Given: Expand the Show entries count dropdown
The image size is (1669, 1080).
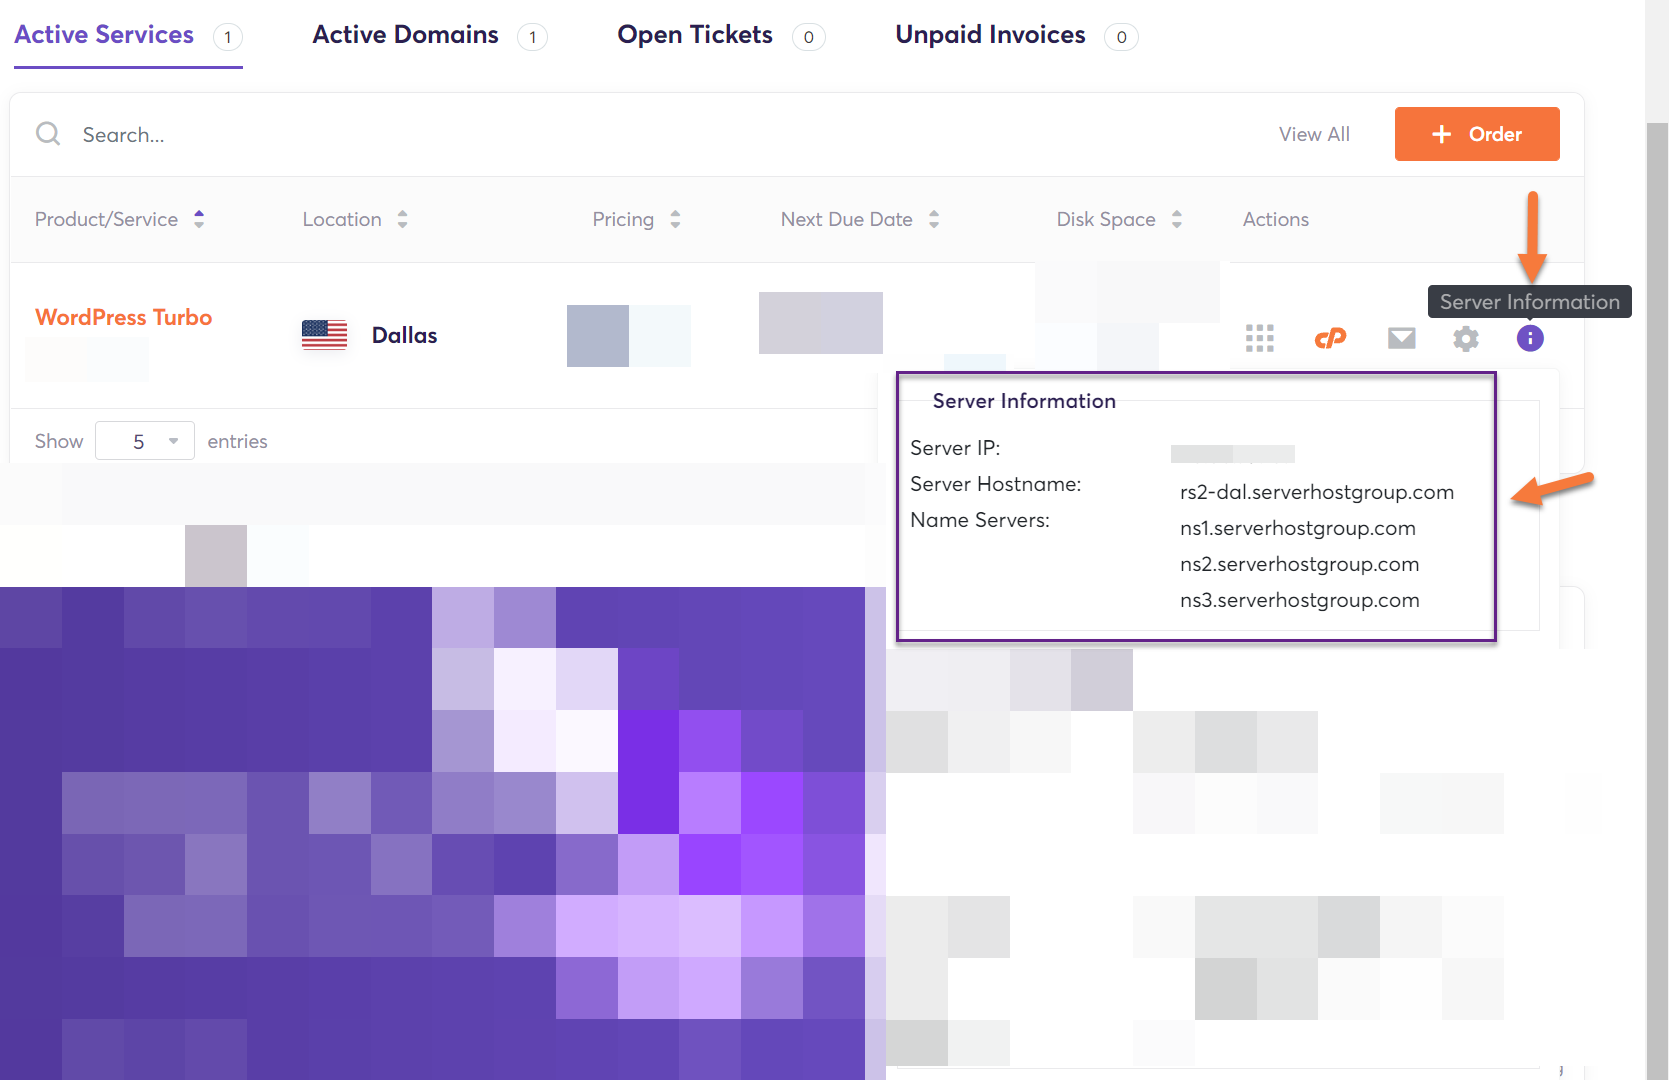Looking at the screenshot, I should click(x=145, y=441).
